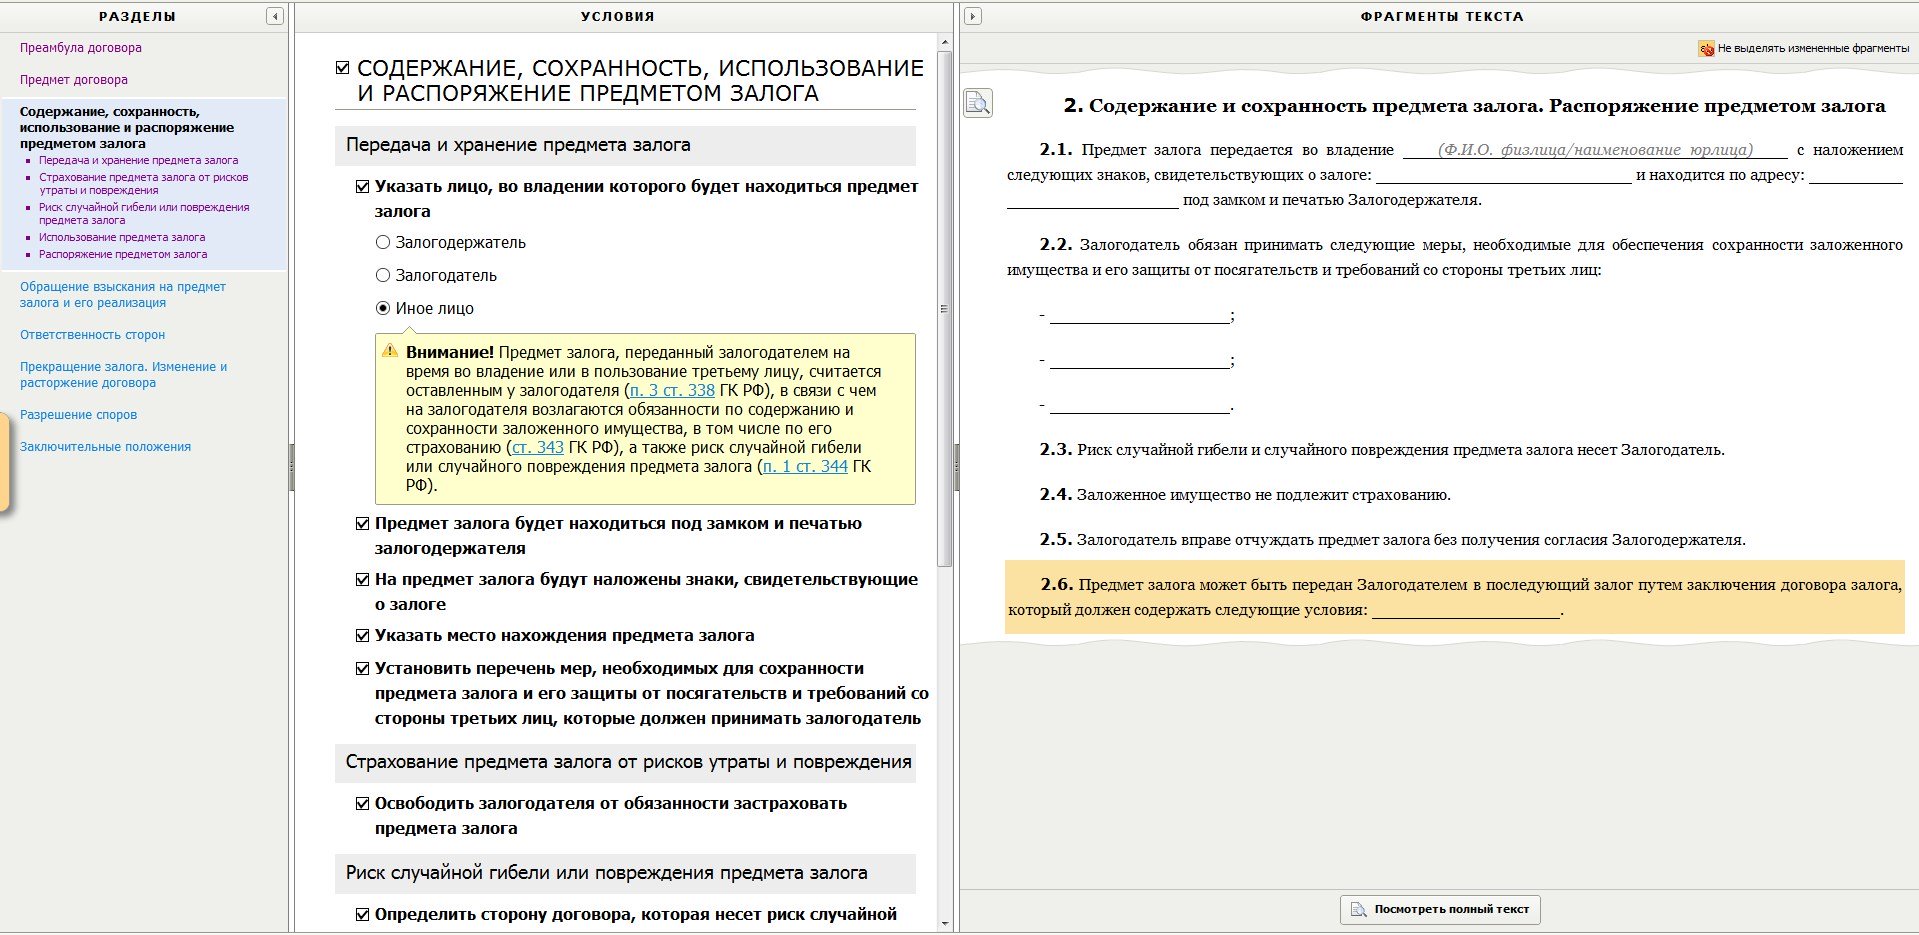Click the warning triangle icon in the note
Screen dimensions: 1919x935
click(390, 351)
